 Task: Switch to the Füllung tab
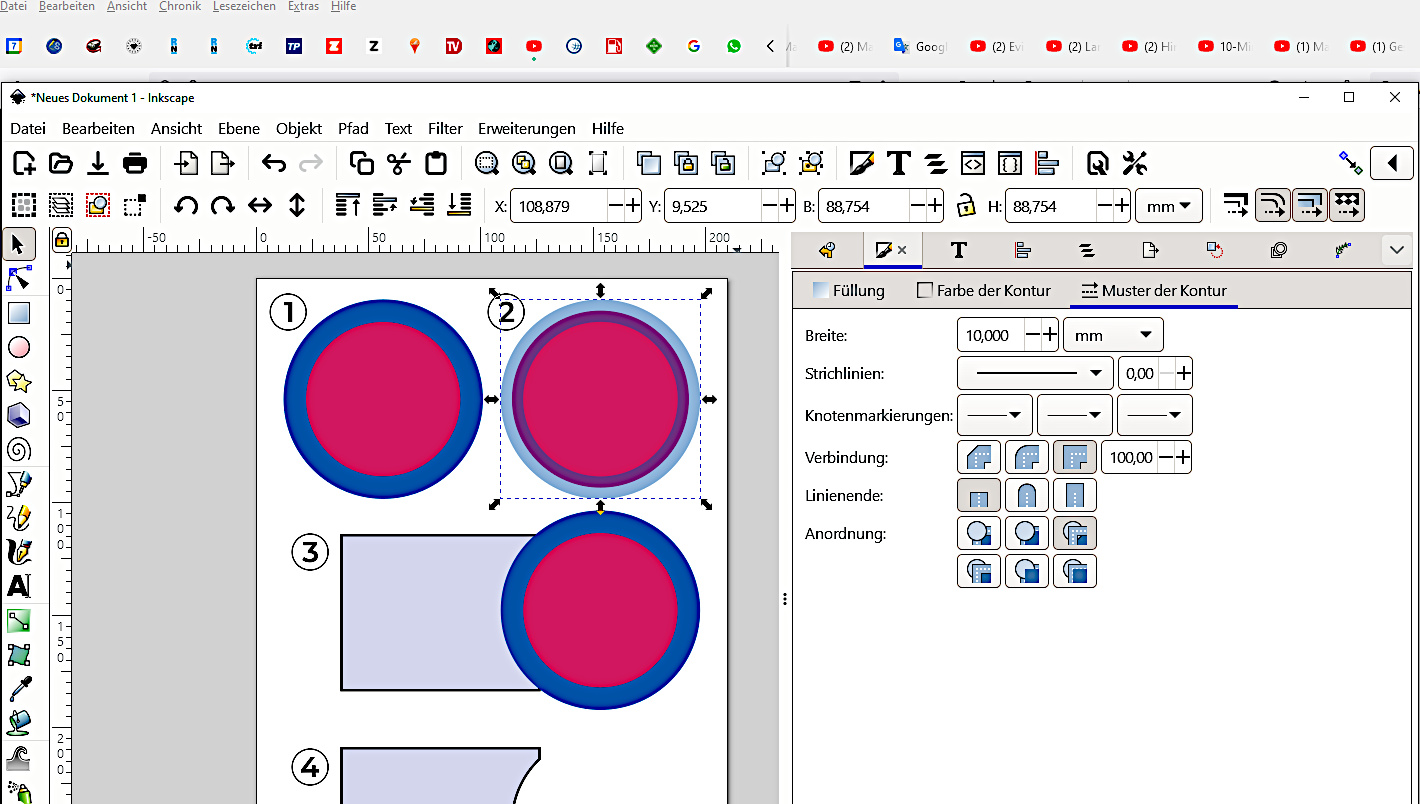click(849, 291)
